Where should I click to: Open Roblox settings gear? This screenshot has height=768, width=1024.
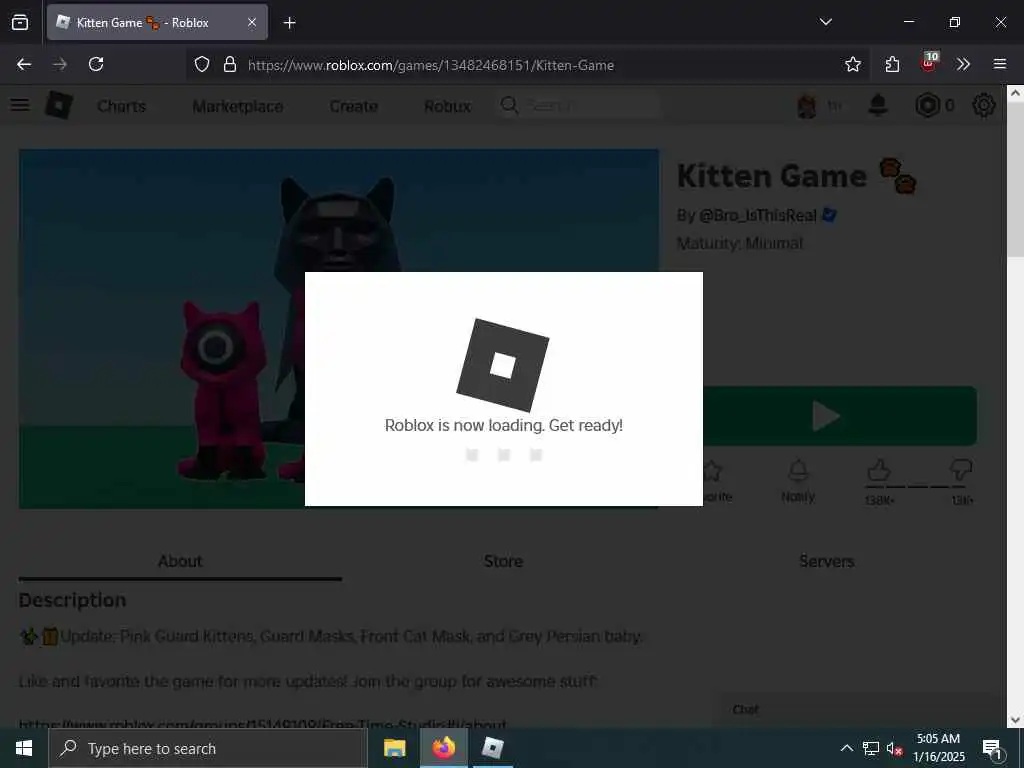(x=984, y=105)
